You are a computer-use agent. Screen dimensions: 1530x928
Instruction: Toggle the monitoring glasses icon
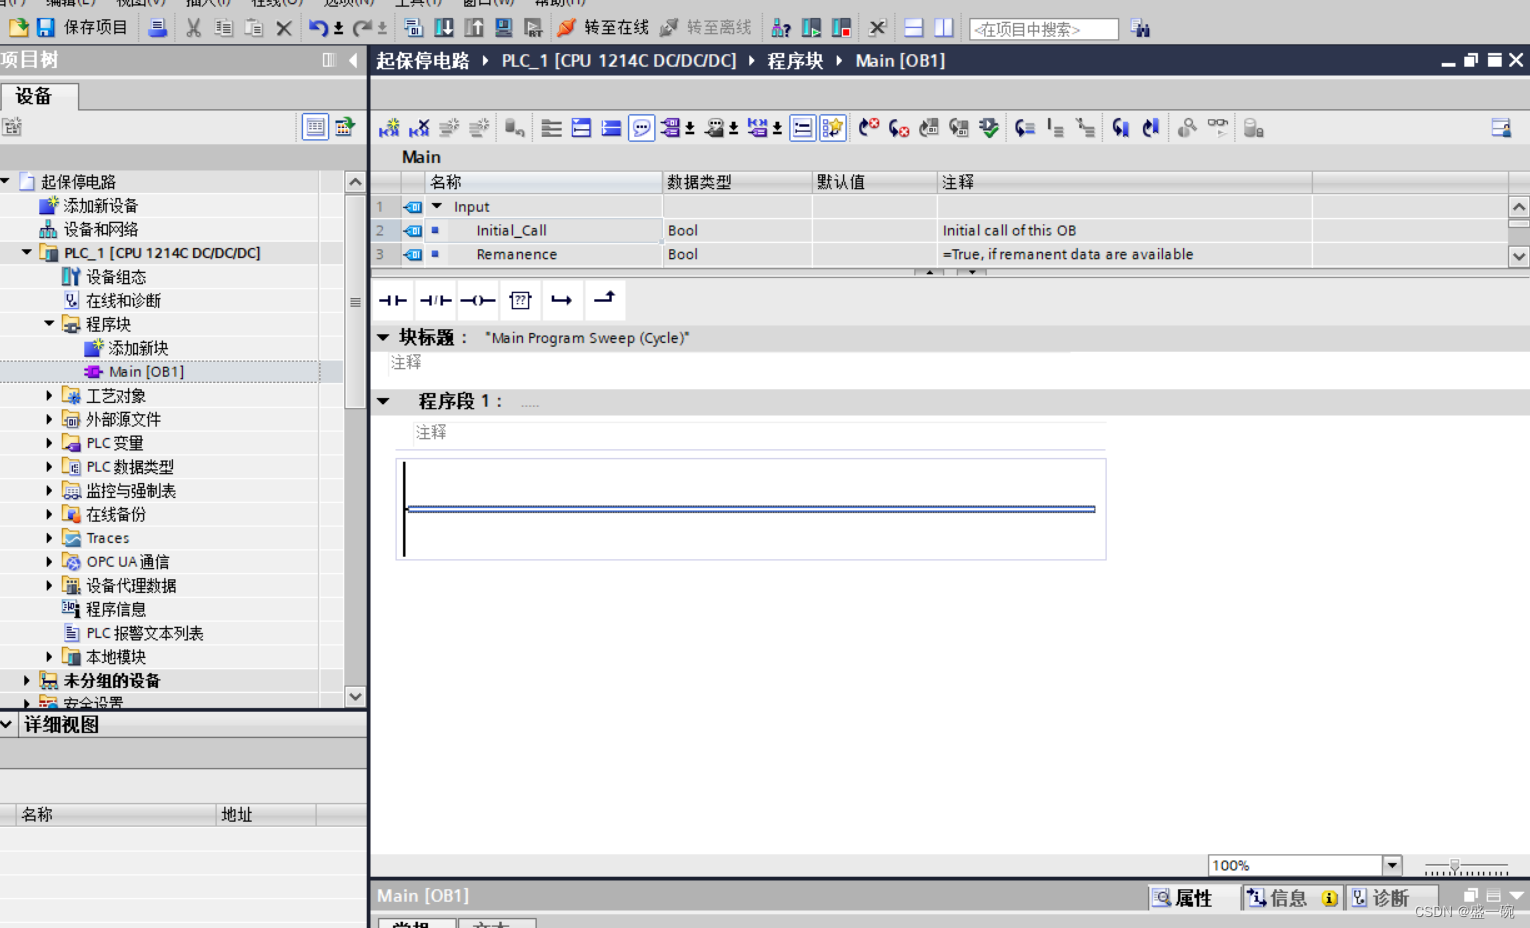1217,127
